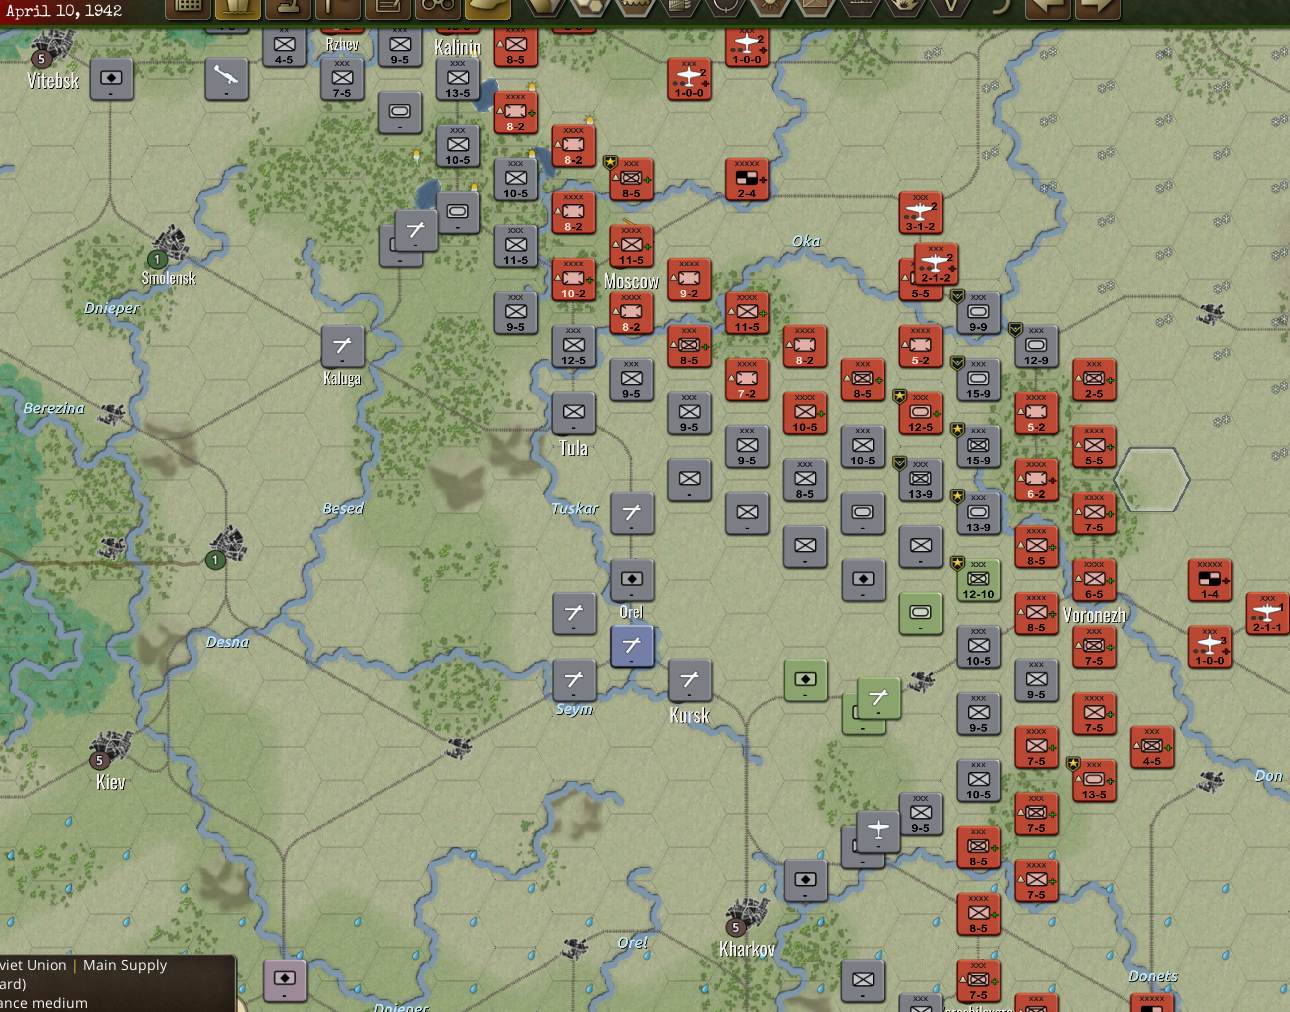Select the Soviet 13-5 guards counter

coord(1094,780)
